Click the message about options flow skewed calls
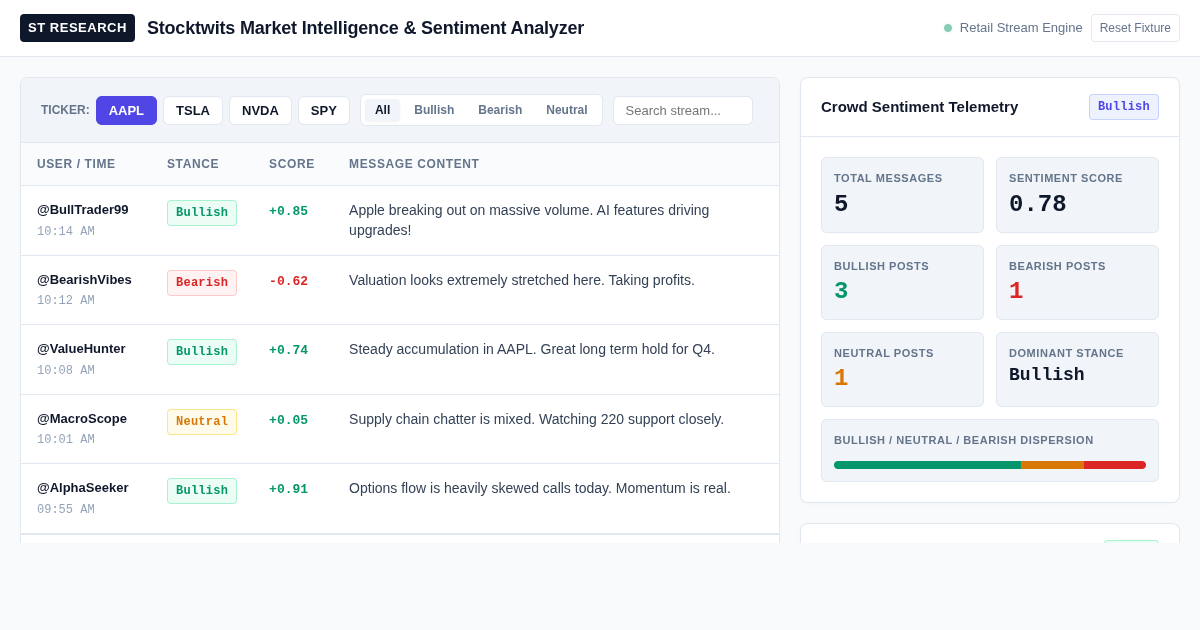Image resolution: width=1200 pixels, height=630 pixels. click(540, 488)
